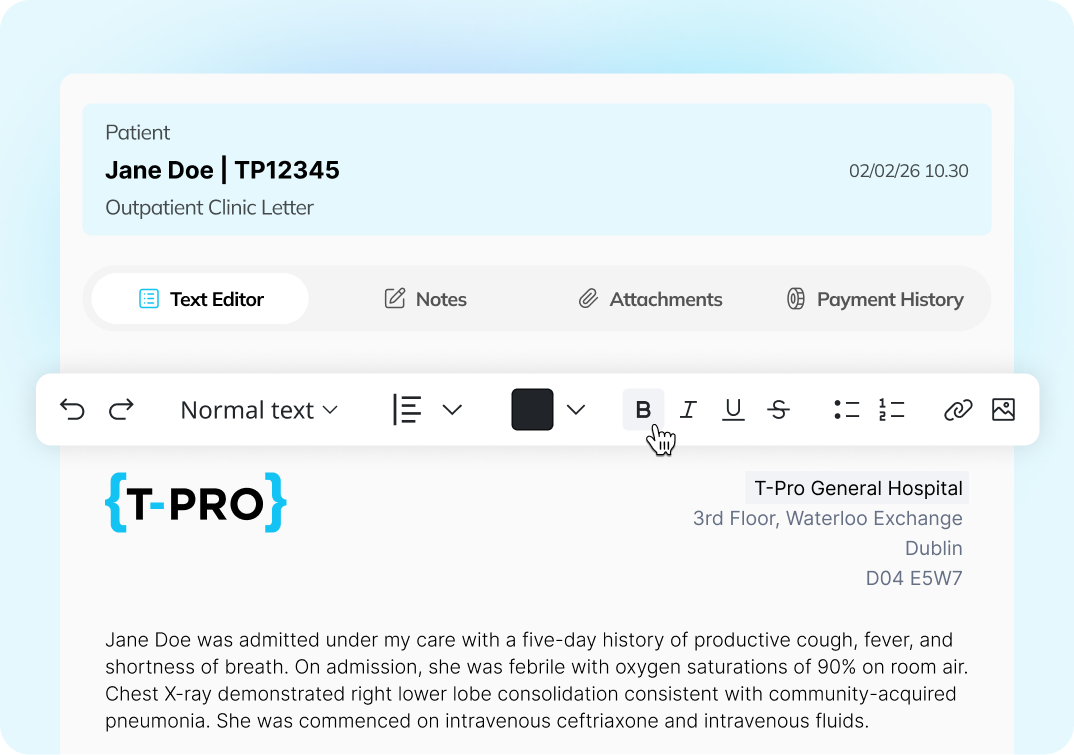Click the T-PRO logo in the letter

pos(196,503)
